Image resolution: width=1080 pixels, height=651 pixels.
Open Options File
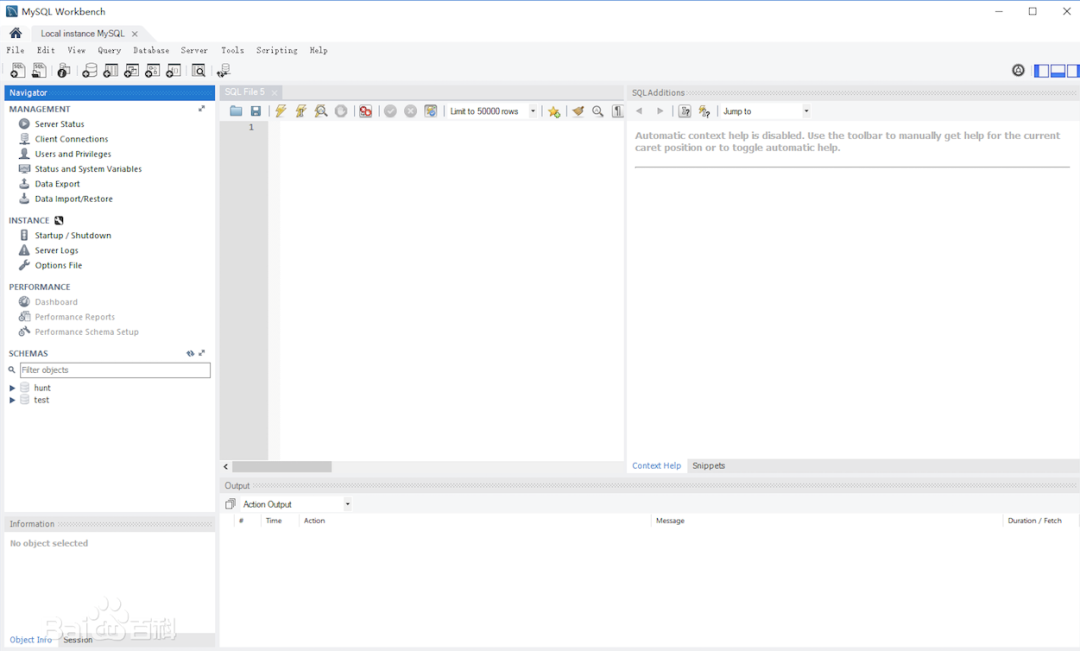59,265
